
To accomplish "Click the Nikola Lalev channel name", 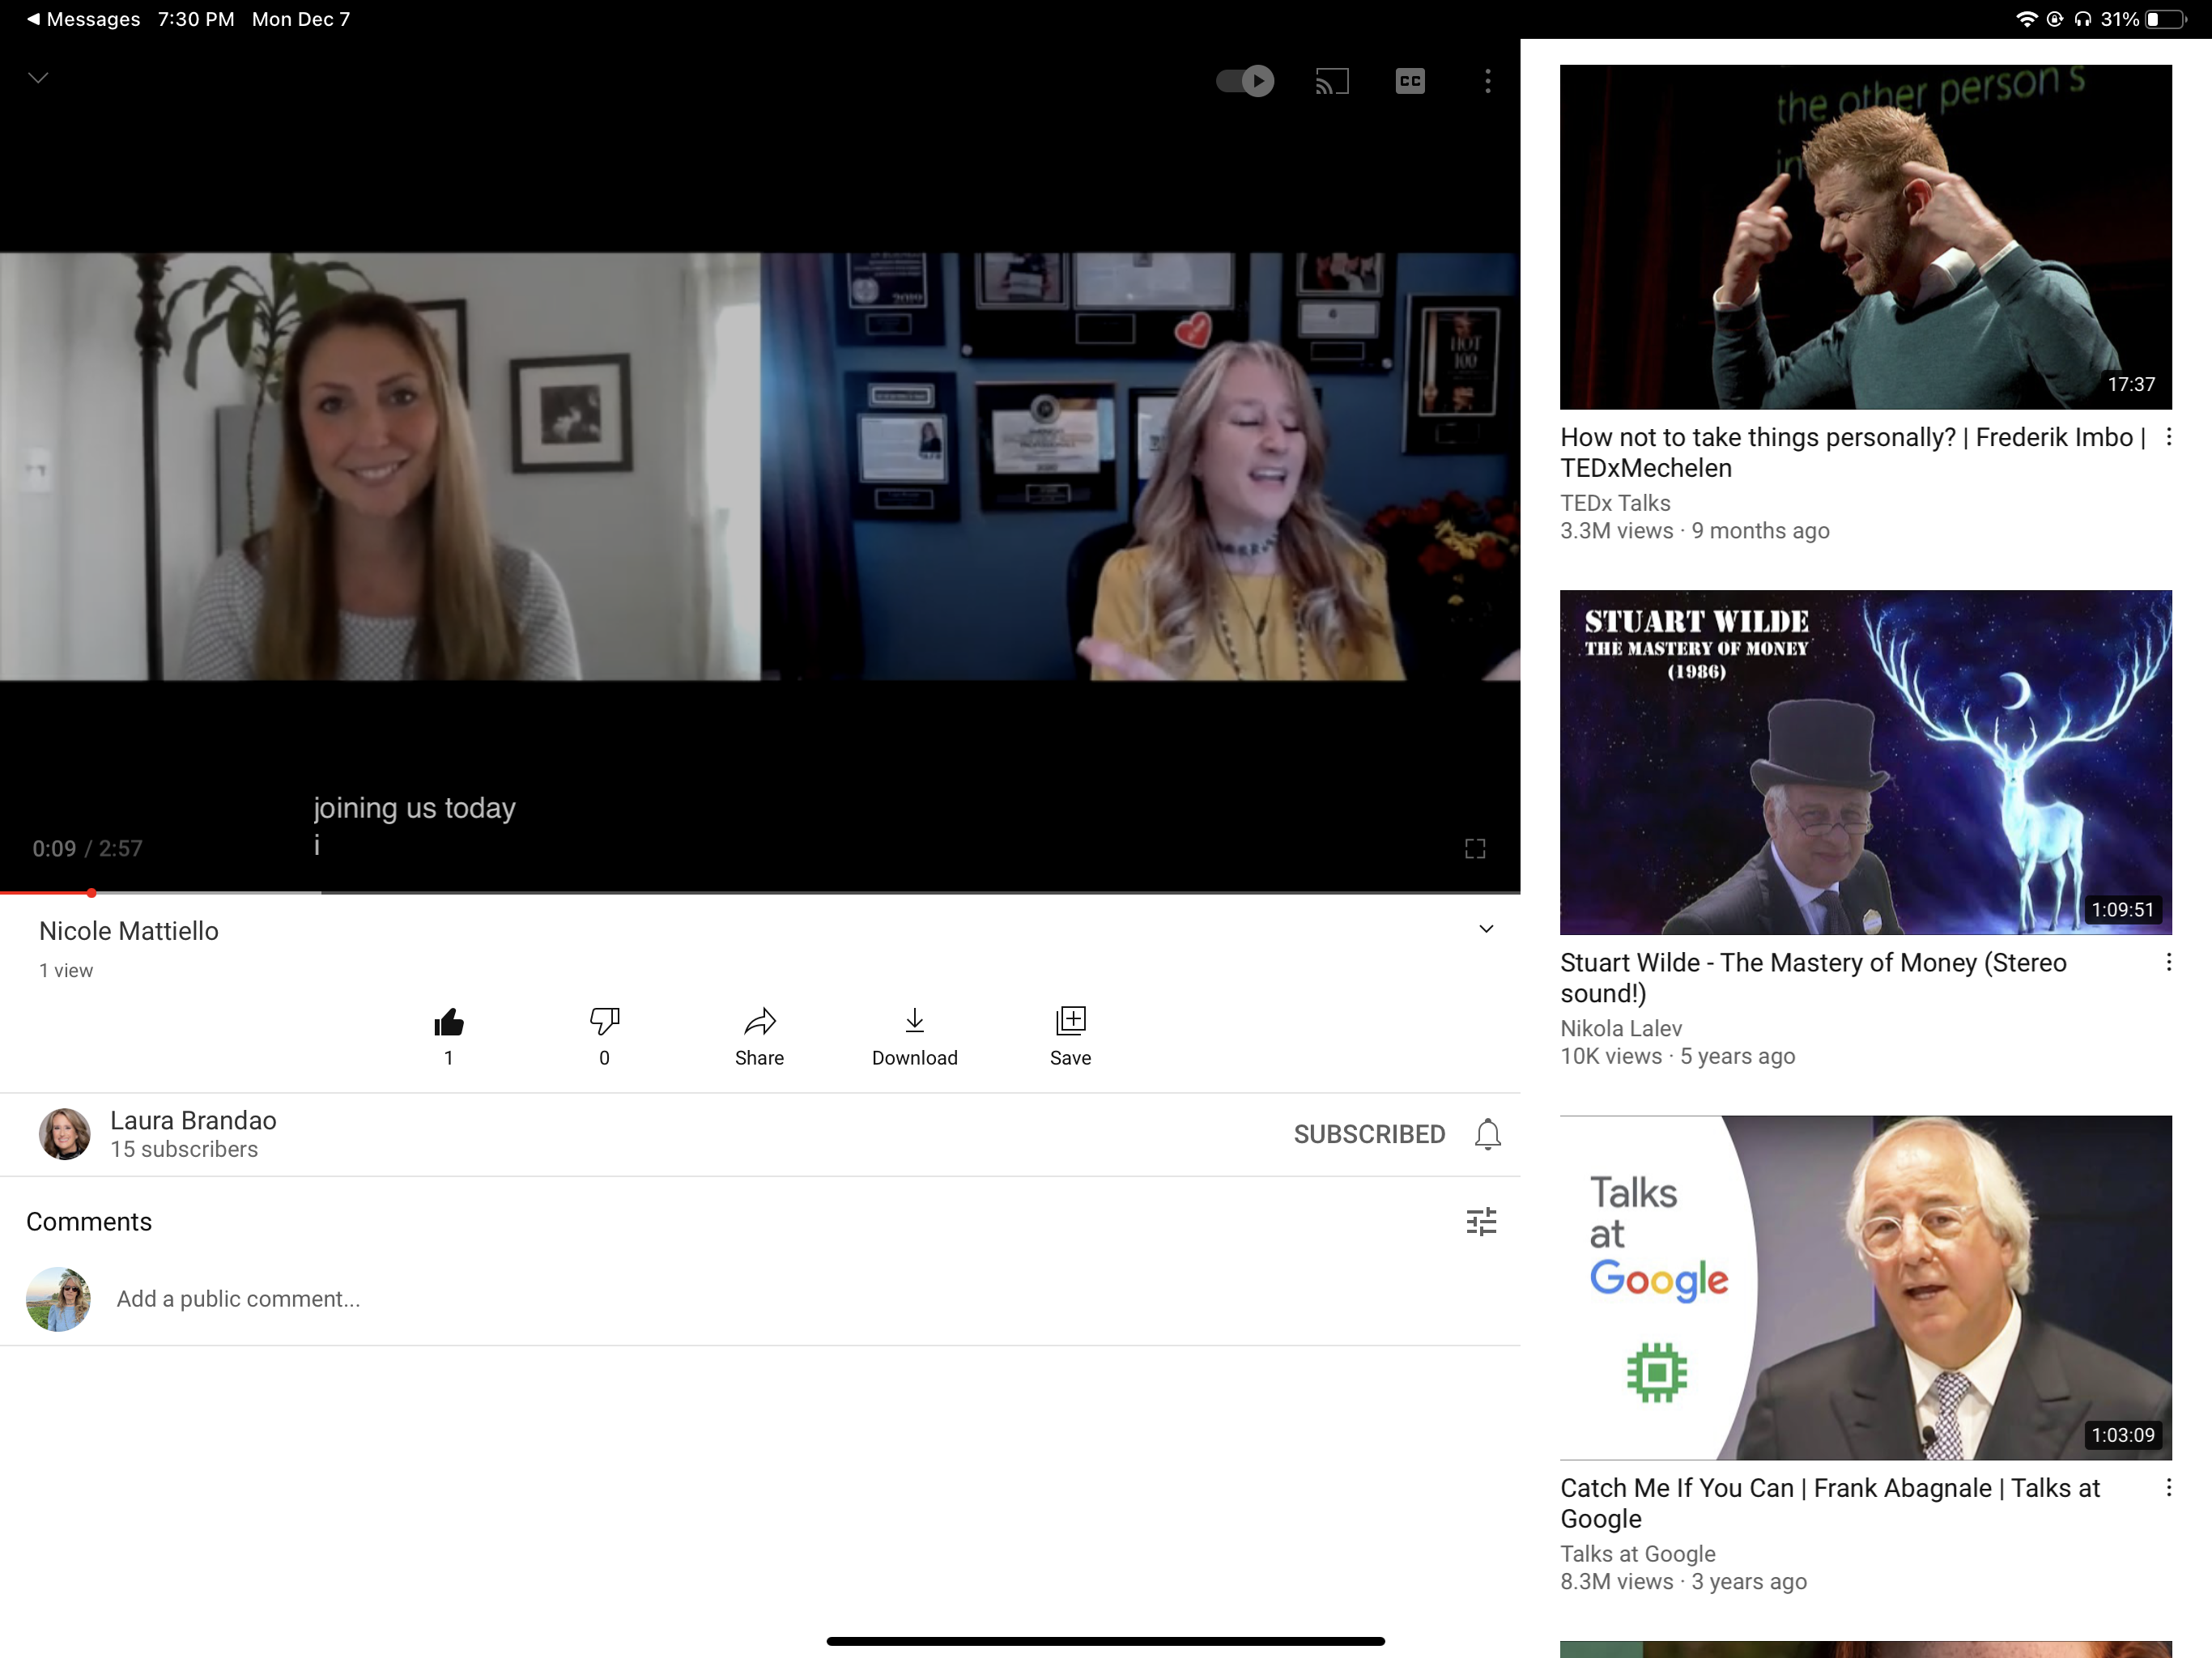I will [x=1621, y=1028].
